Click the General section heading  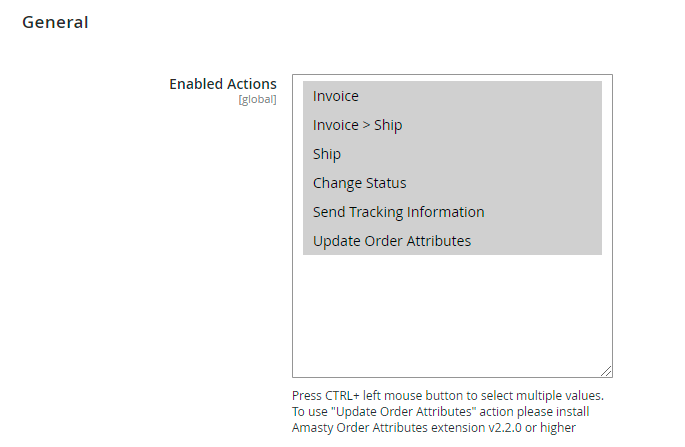pos(55,22)
